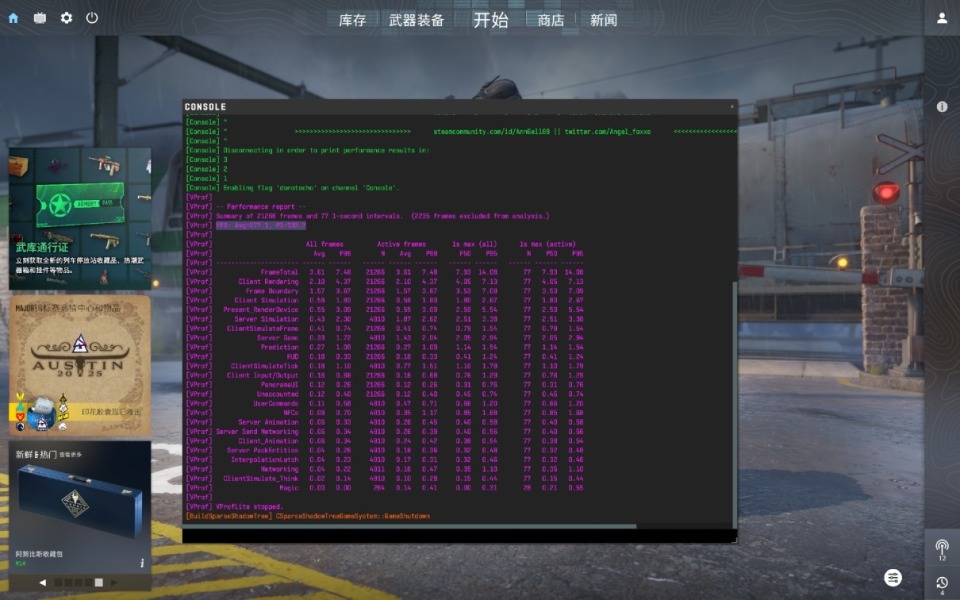
Task: Show previous news carousel item arrow
Action: click(x=42, y=582)
